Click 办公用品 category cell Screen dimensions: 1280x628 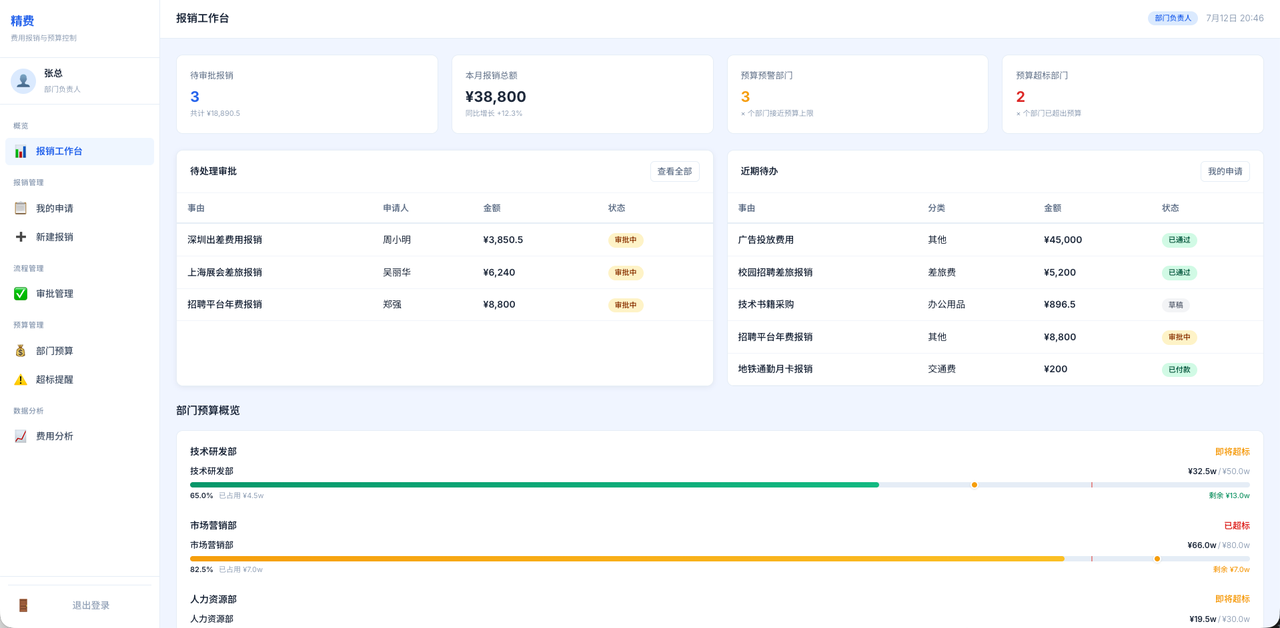point(947,304)
